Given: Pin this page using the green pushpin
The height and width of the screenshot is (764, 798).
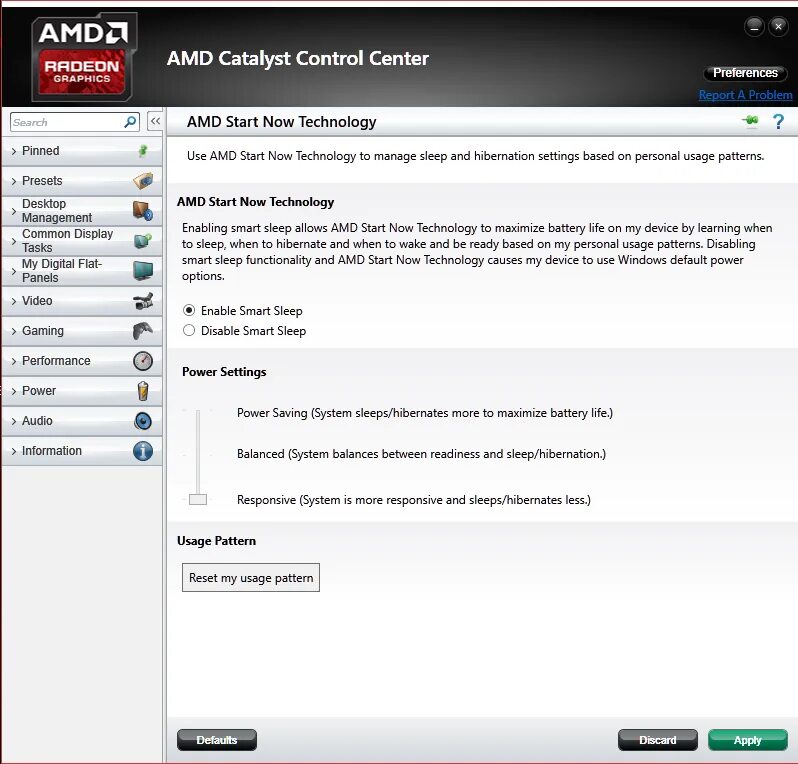Looking at the screenshot, I should [x=750, y=121].
